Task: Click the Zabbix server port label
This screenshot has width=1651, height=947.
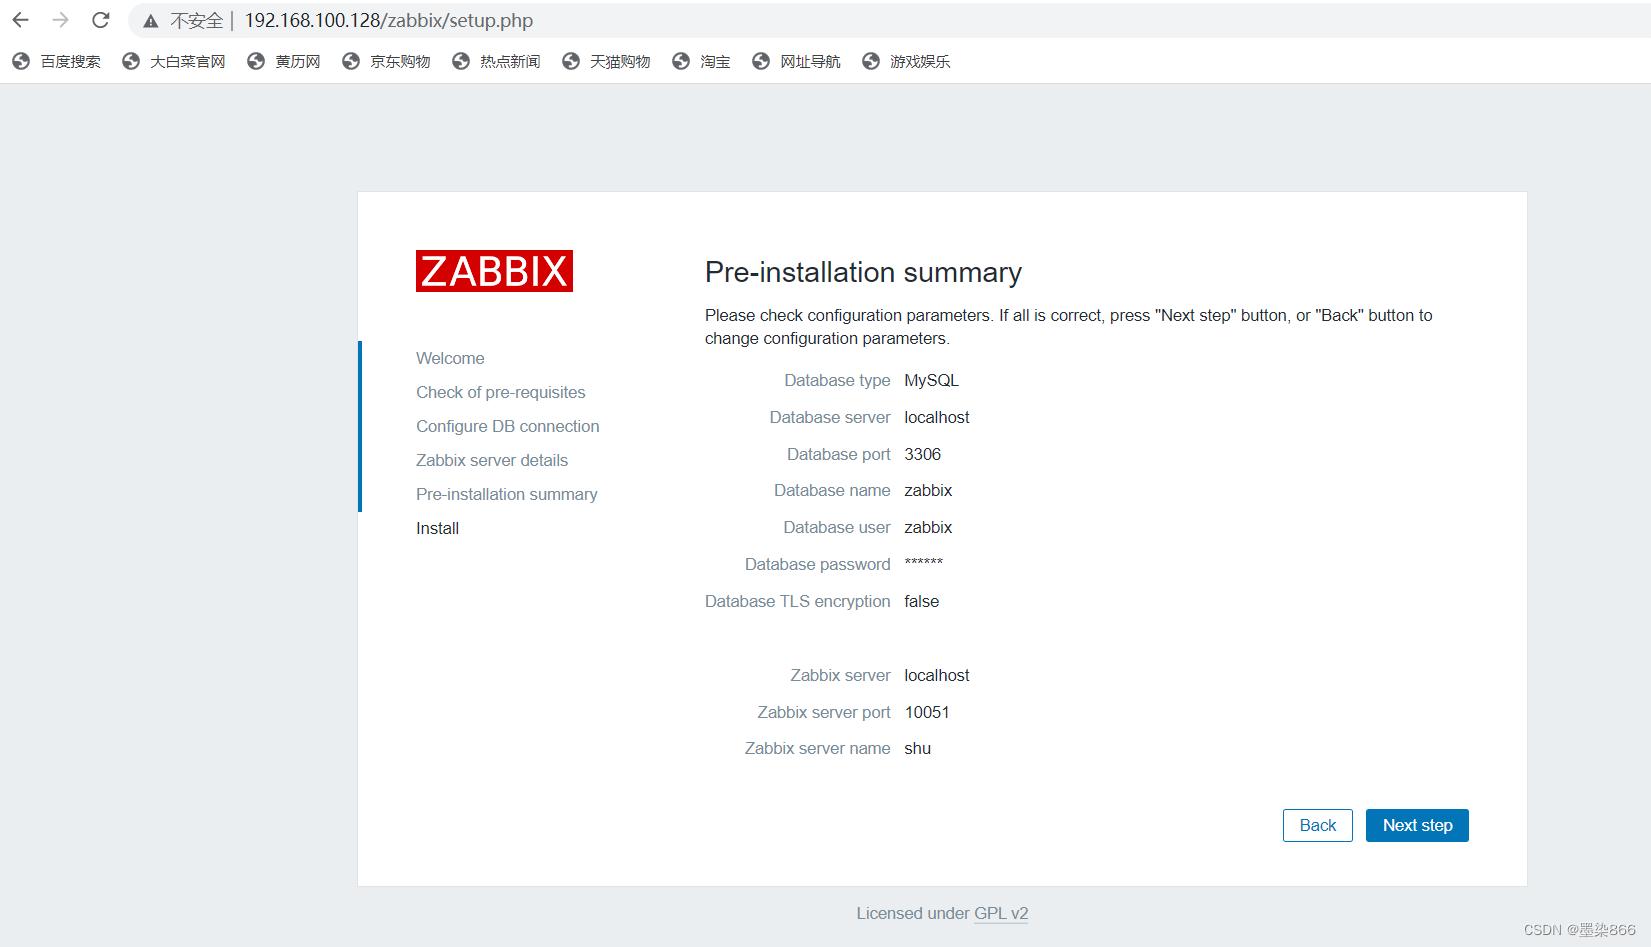Action: tap(824, 712)
